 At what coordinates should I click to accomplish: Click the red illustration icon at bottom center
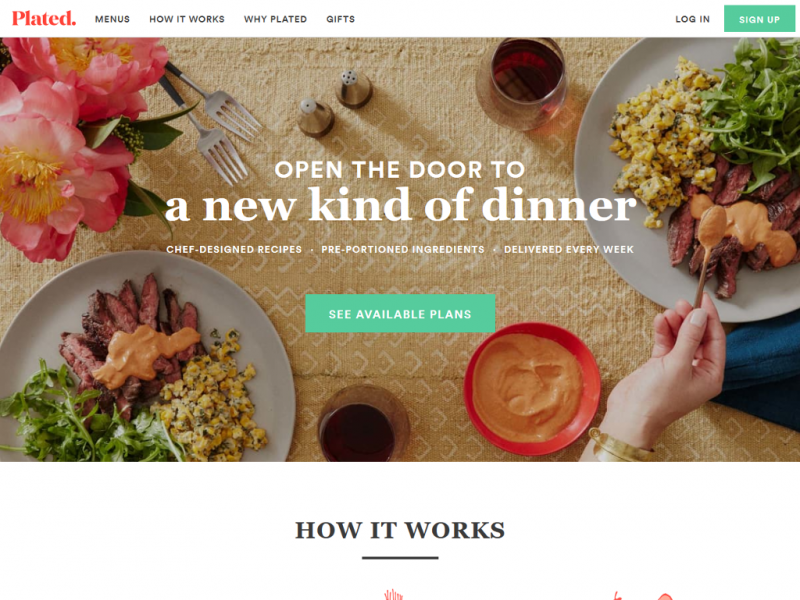point(393,595)
